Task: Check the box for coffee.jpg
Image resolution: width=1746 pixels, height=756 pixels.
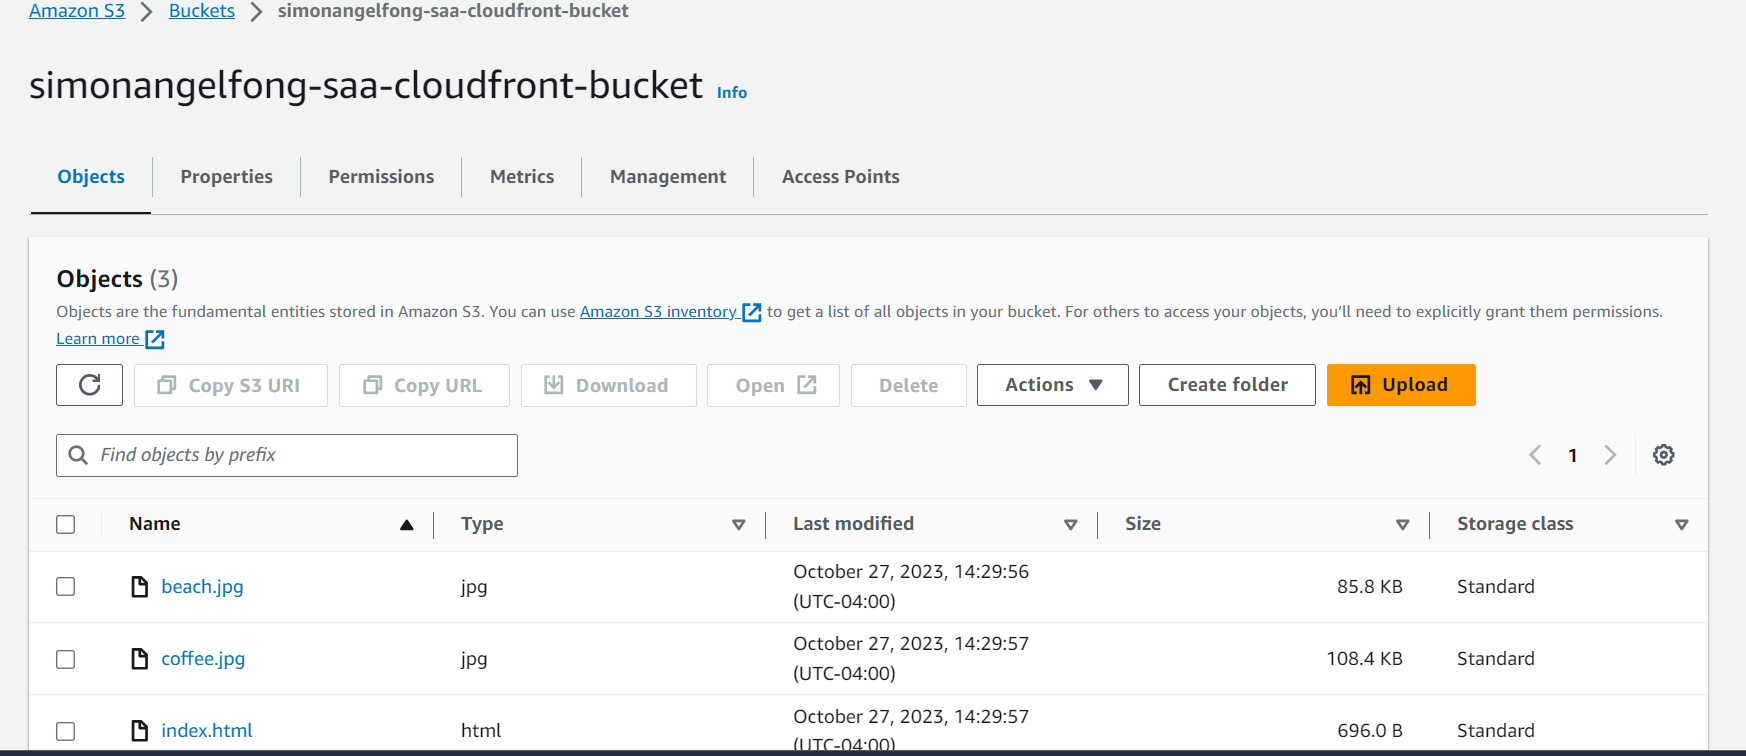Action: [x=66, y=659]
